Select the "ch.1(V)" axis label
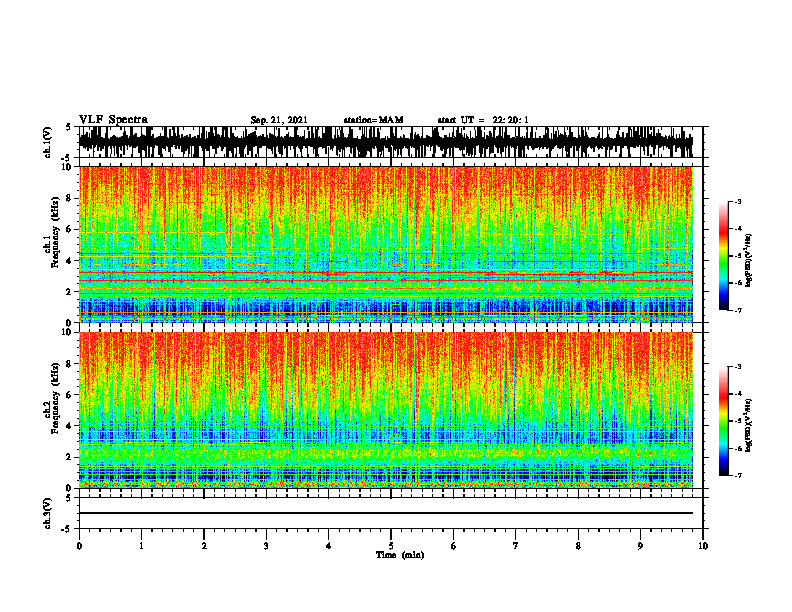 pos(48,142)
